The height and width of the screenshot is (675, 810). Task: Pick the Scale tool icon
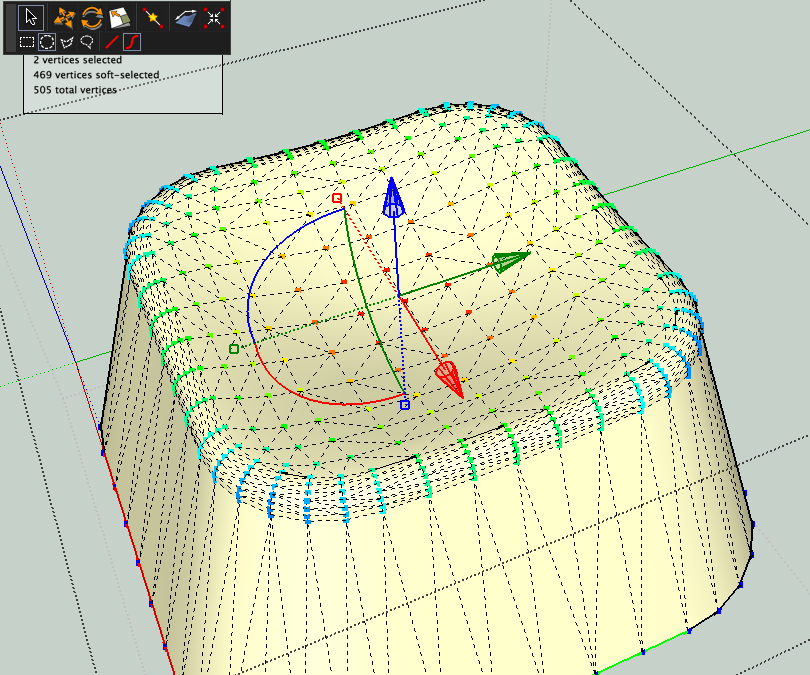tap(120, 17)
